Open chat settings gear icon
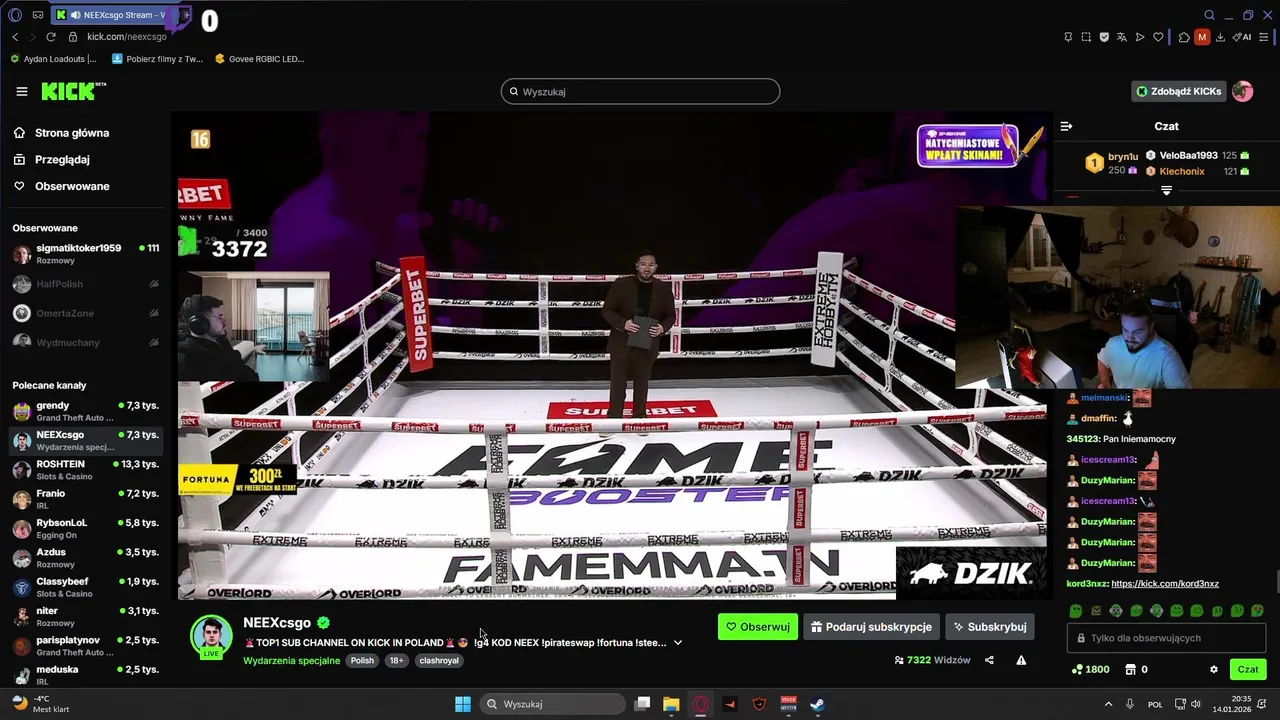The width and height of the screenshot is (1280, 720). click(1214, 670)
